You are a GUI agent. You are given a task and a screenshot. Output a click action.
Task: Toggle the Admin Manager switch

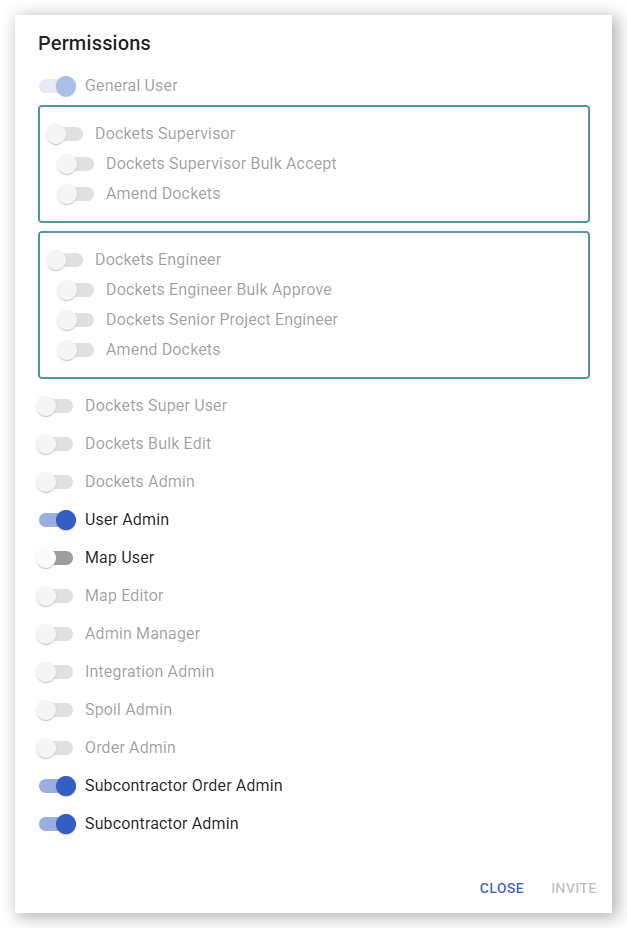tap(56, 634)
